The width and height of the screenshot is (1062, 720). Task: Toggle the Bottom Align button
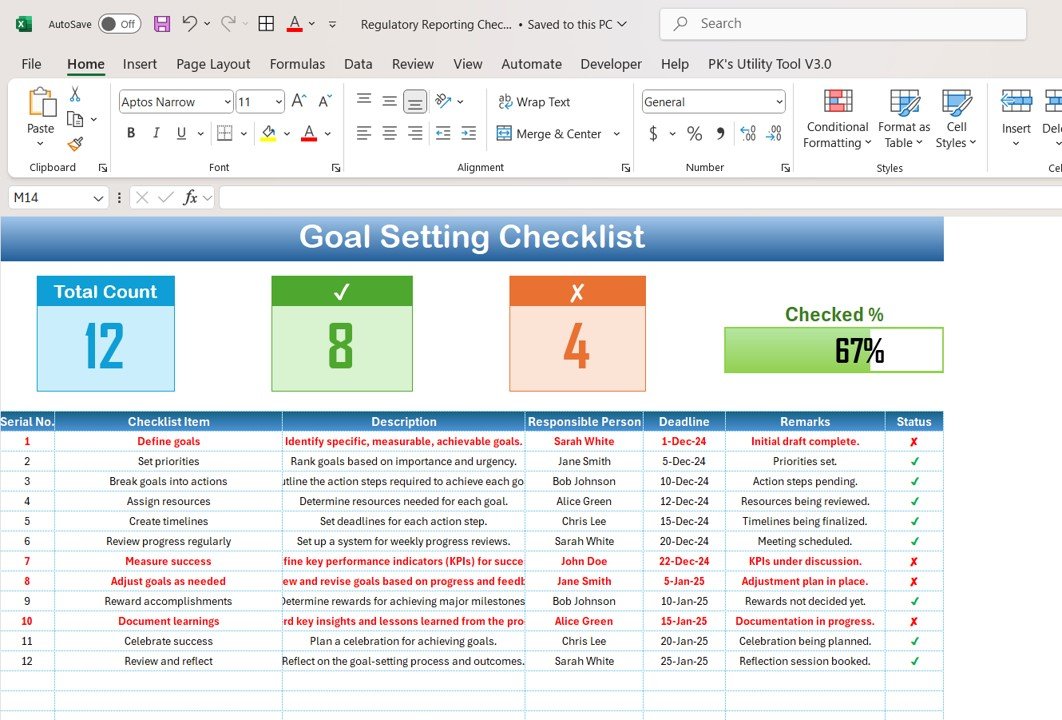tap(415, 102)
